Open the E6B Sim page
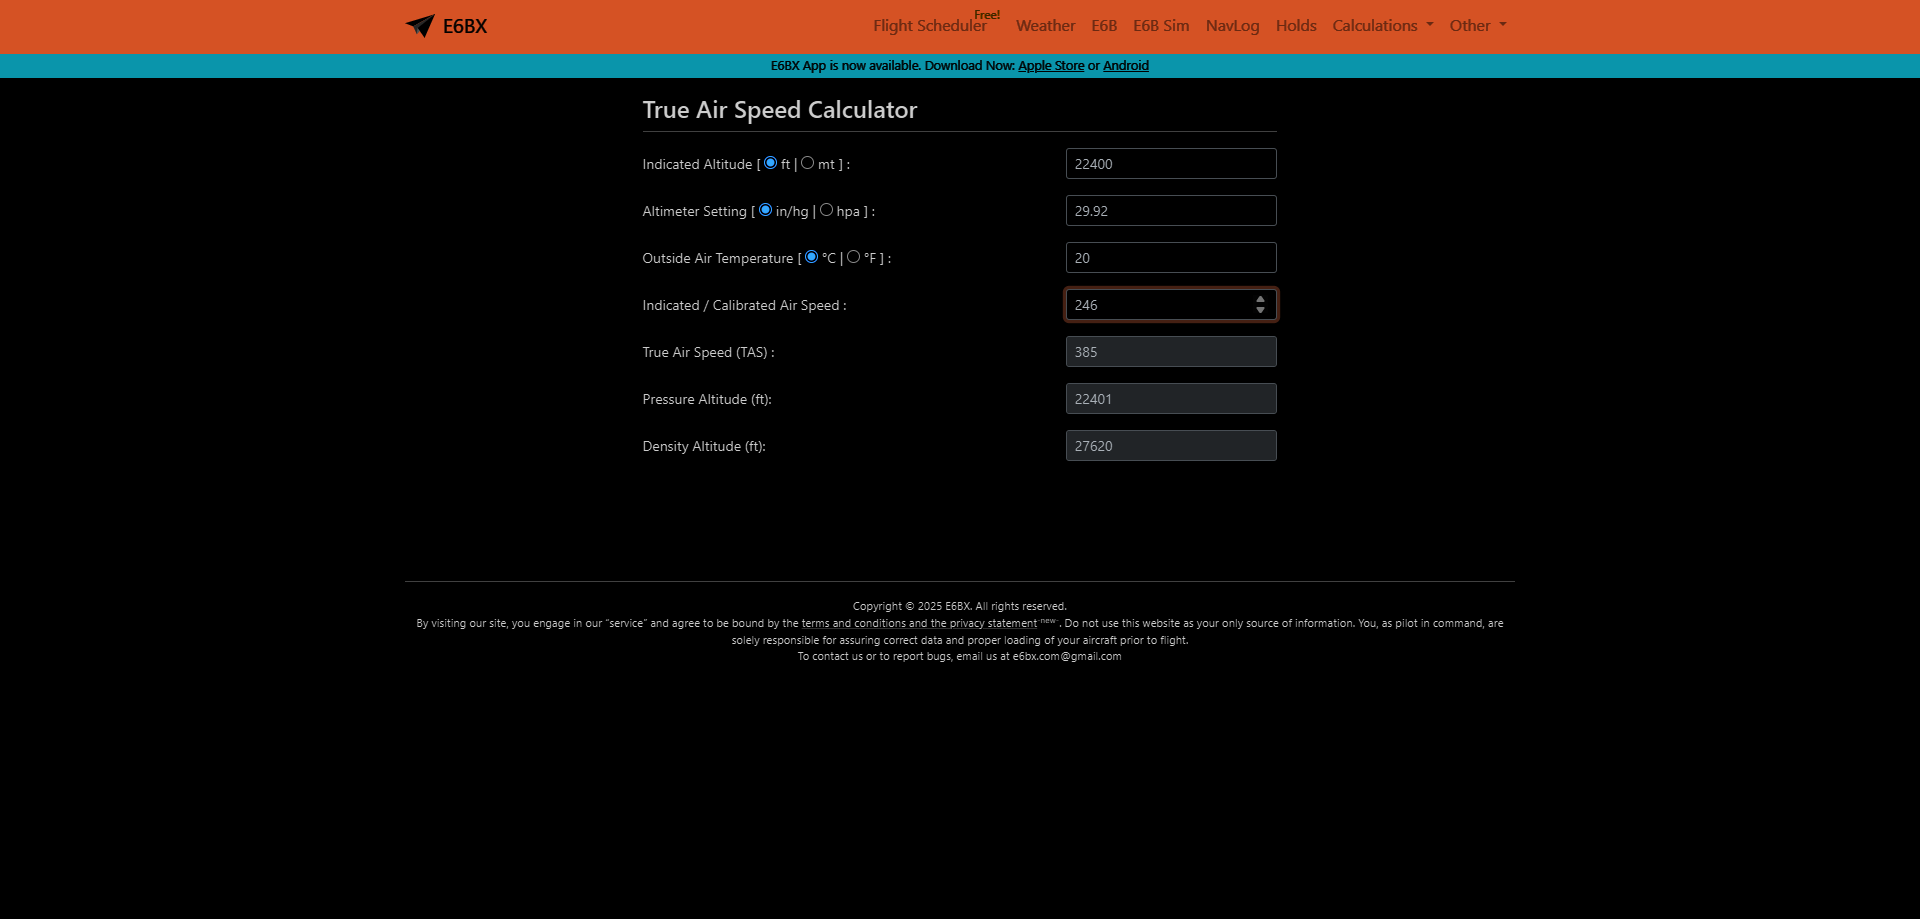Viewport: 1920px width, 919px height. pos(1161,26)
